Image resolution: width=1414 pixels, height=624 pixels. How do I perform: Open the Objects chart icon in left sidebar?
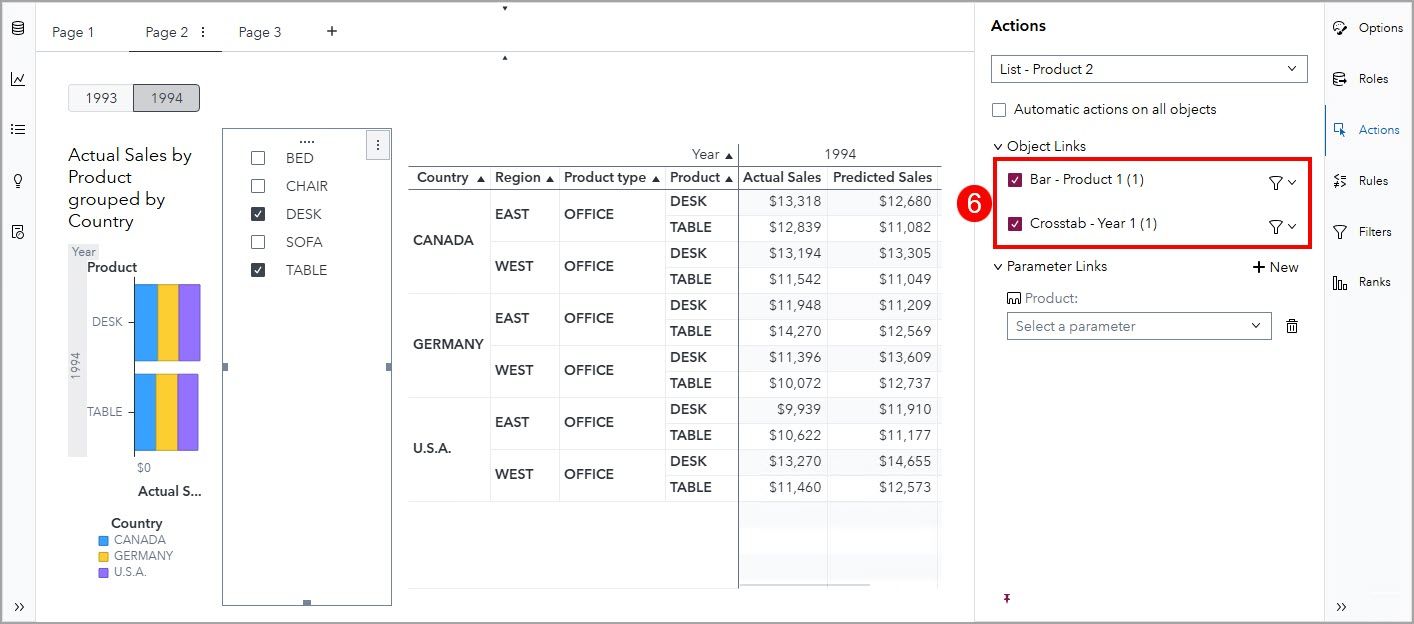click(18, 79)
